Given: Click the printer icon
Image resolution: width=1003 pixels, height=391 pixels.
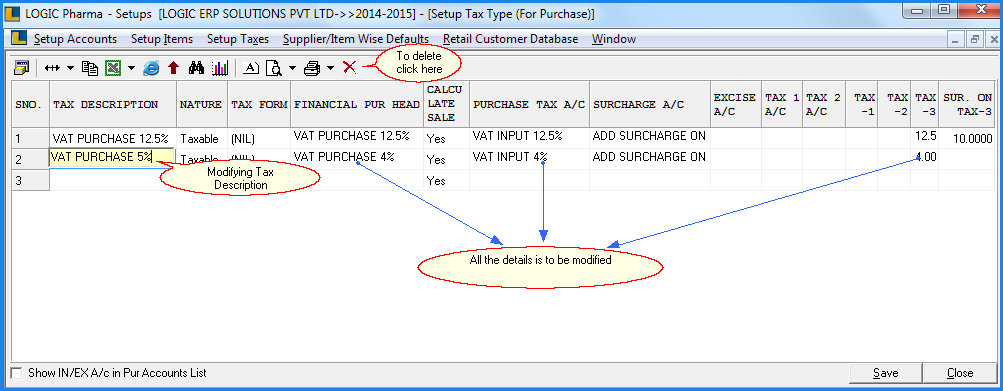Looking at the screenshot, I should click(x=312, y=67).
